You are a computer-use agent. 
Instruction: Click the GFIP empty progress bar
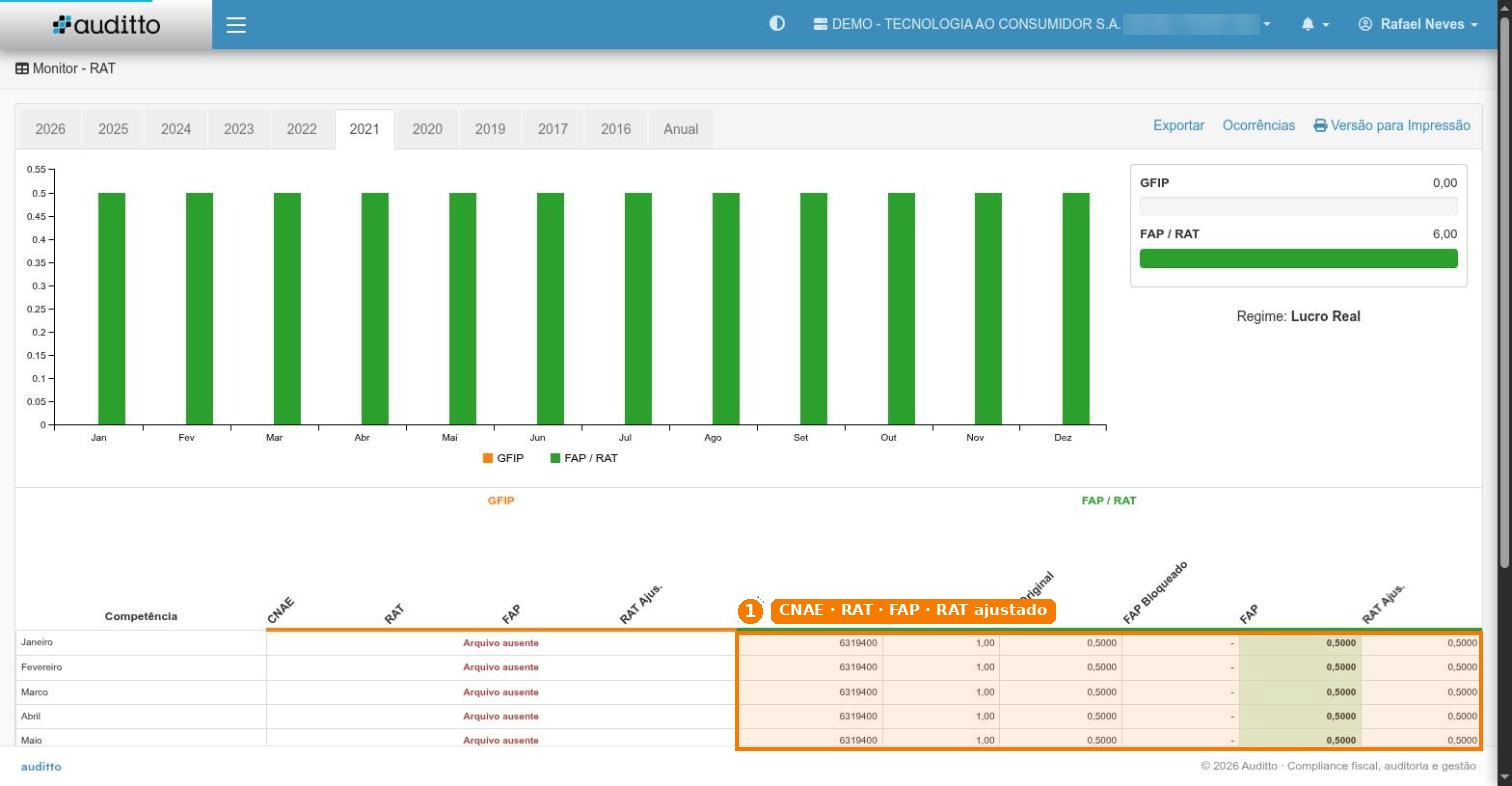1299,206
